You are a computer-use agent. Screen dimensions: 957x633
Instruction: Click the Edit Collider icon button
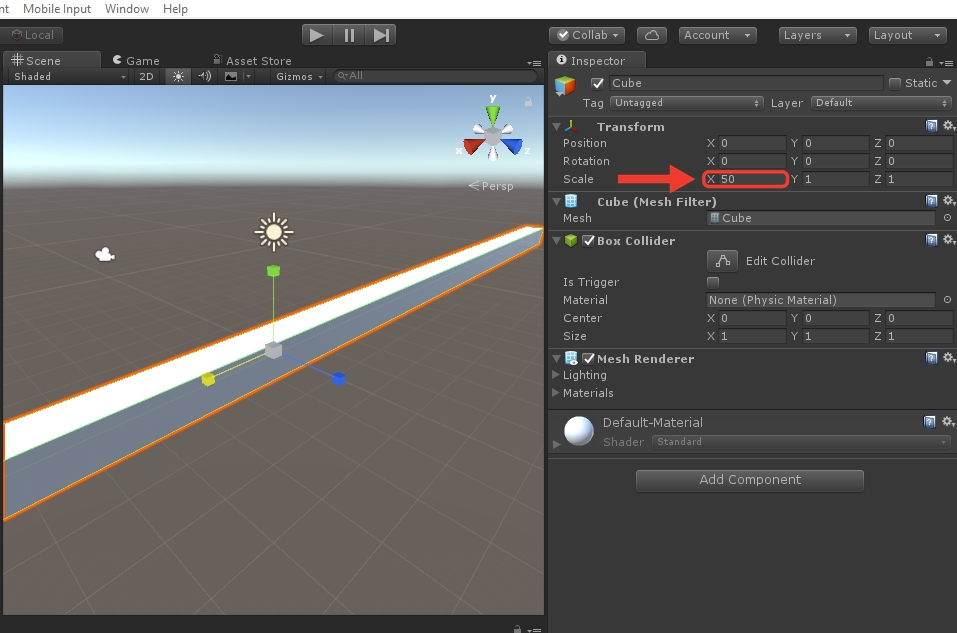click(x=723, y=261)
